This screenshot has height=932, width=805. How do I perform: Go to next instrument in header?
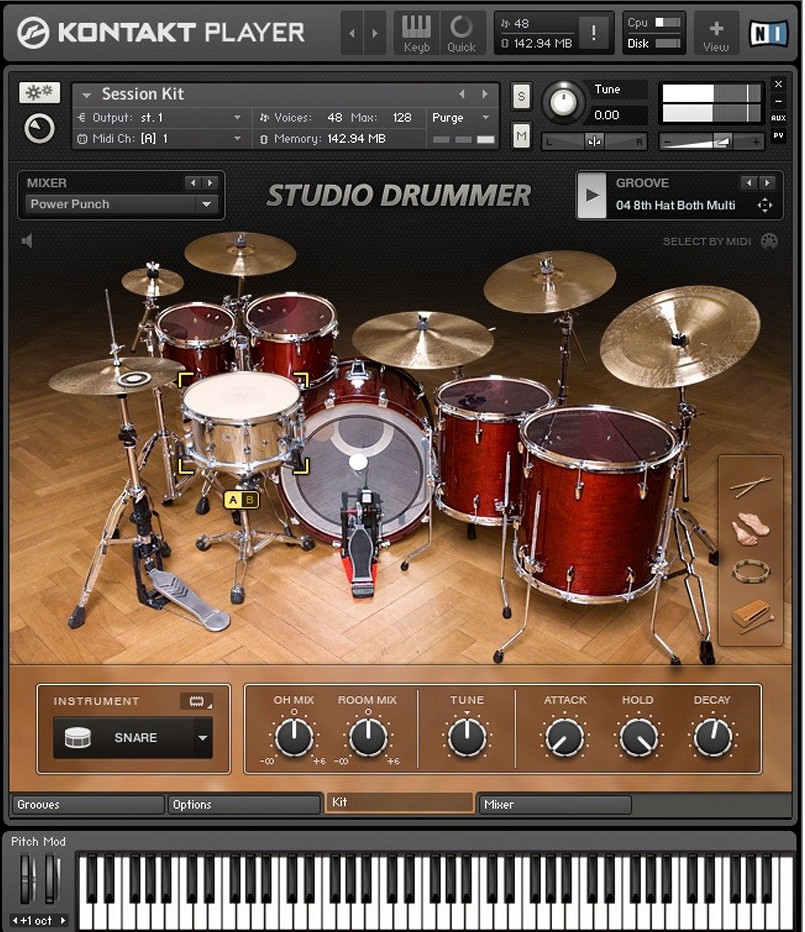[x=485, y=94]
